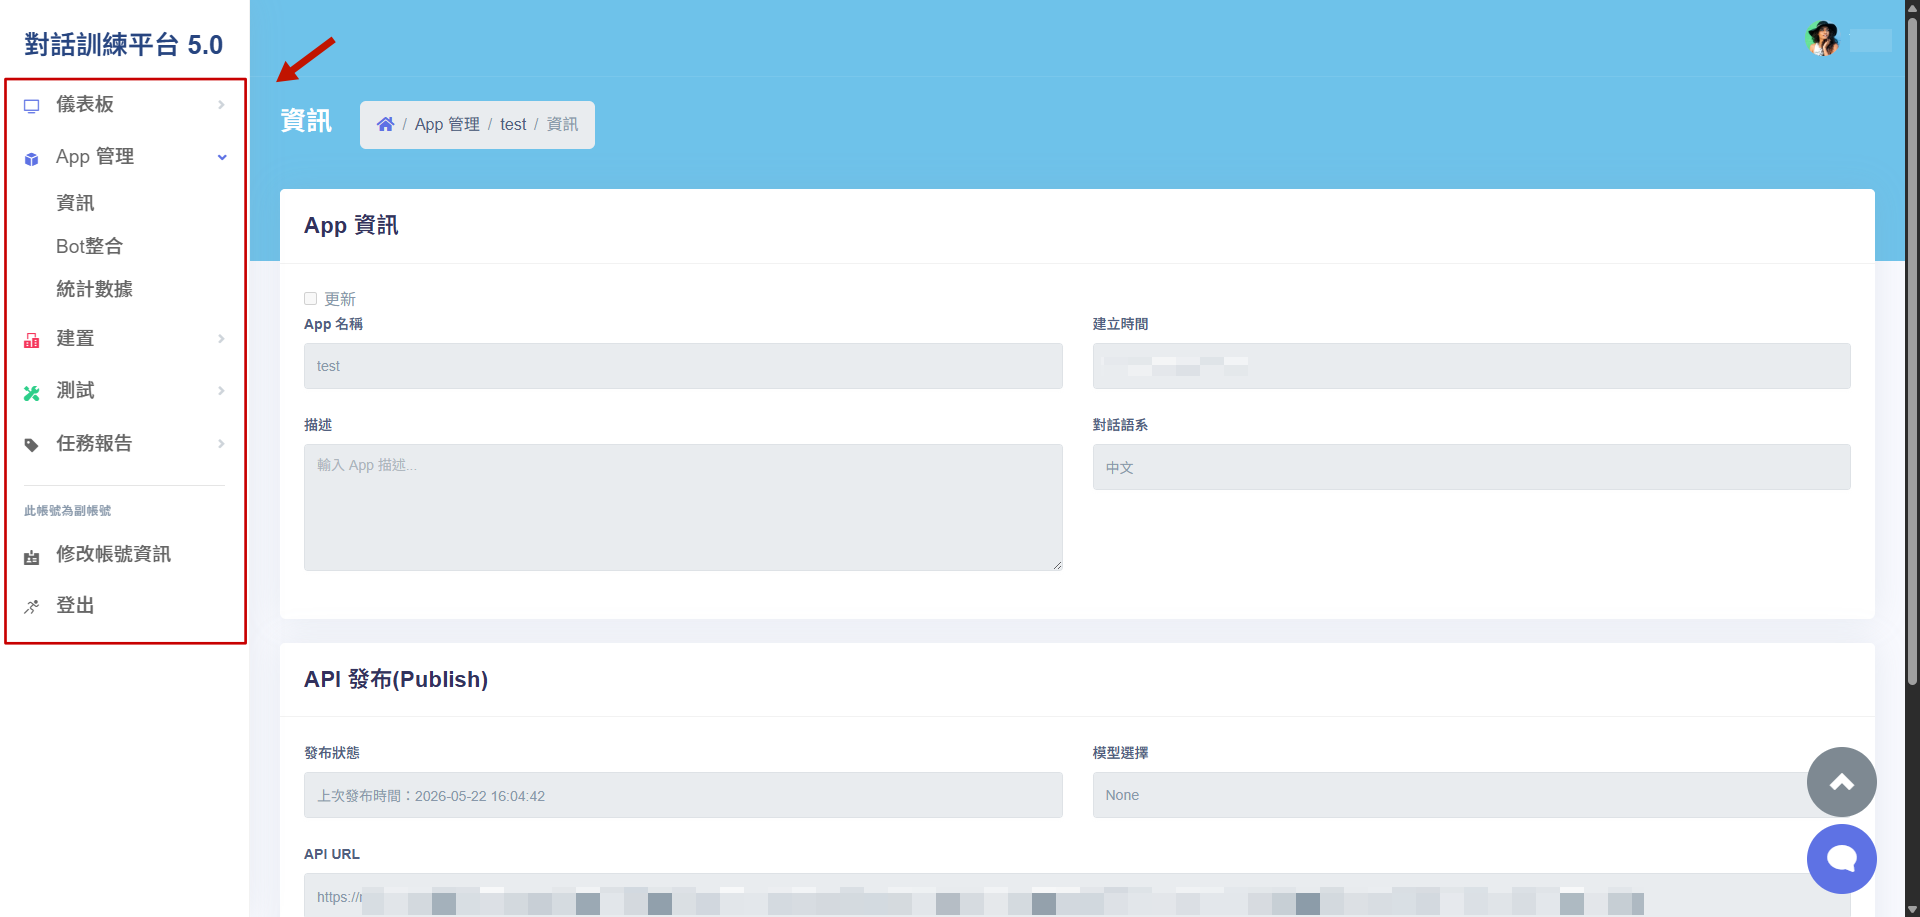Viewport: 1920px width, 917px height.
Task: Click the user avatar in the top right
Action: [1823, 39]
